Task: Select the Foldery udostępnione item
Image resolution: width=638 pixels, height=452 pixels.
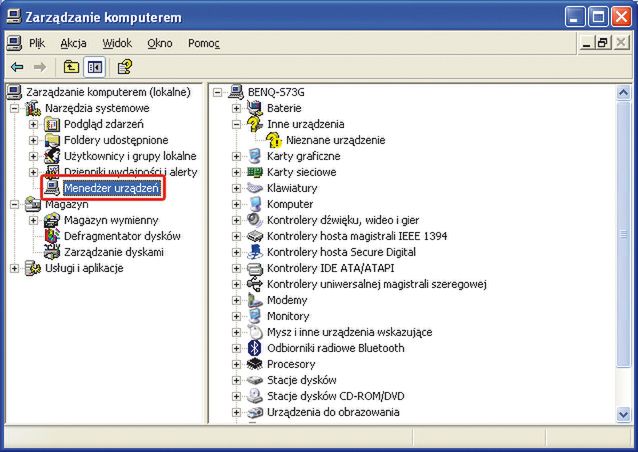Action: 116,140
